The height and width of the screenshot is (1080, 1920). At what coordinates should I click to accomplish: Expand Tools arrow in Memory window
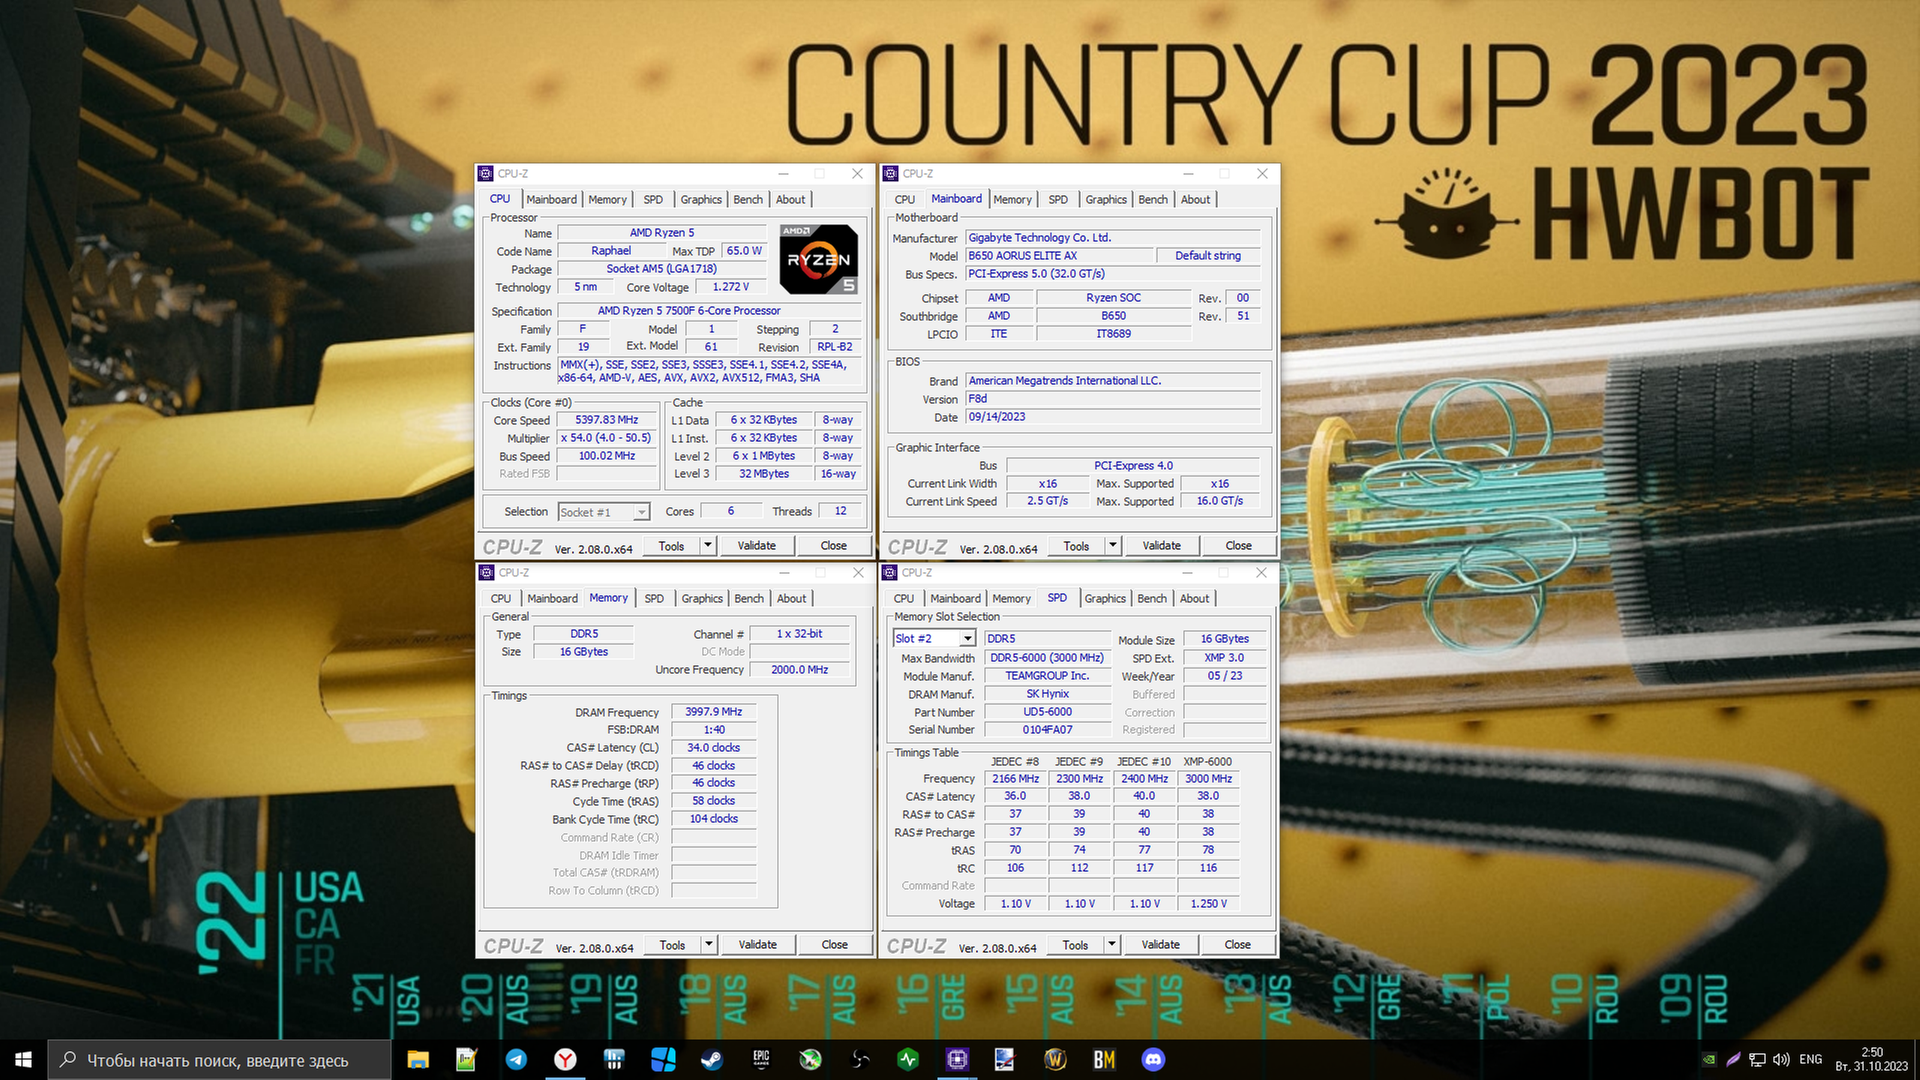[x=709, y=945]
